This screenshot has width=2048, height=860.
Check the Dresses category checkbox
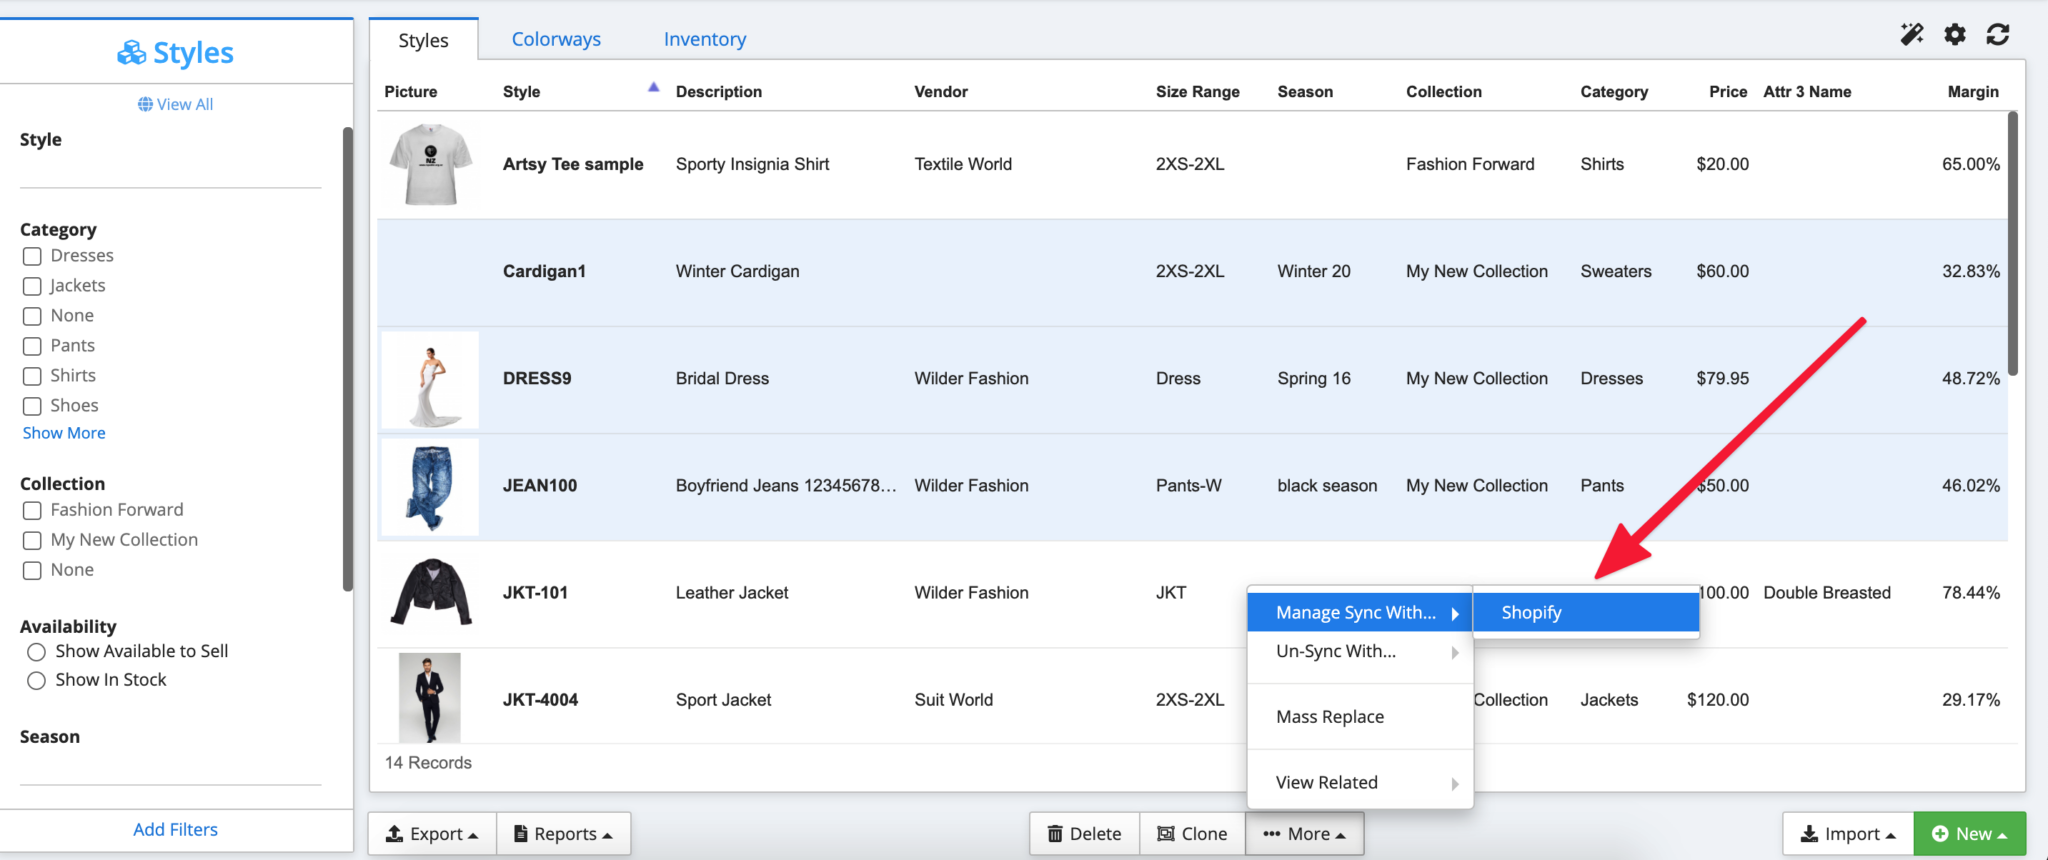32,256
